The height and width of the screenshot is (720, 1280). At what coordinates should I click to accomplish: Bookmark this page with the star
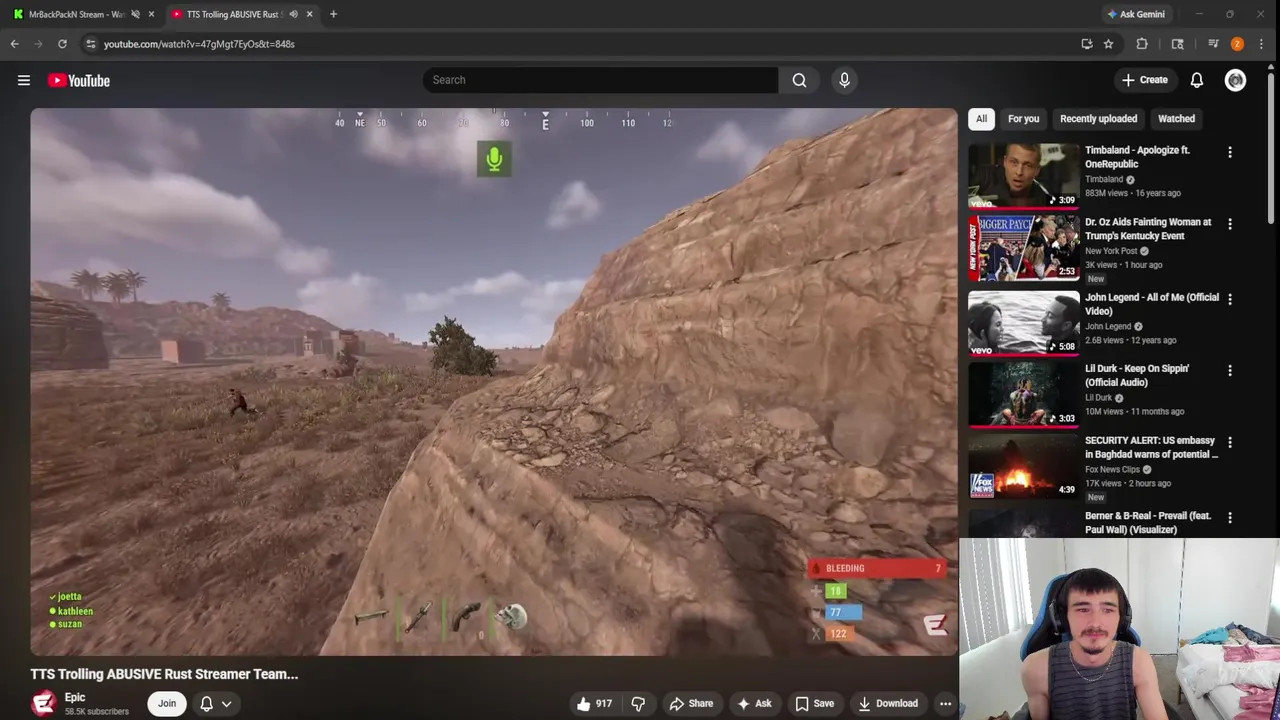[x=1108, y=44]
